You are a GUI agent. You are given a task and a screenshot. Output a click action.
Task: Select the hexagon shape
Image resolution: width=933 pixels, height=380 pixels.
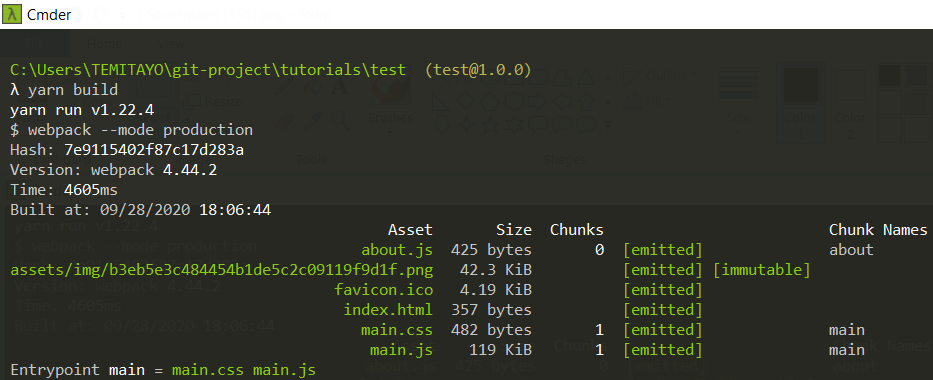click(513, 101)
